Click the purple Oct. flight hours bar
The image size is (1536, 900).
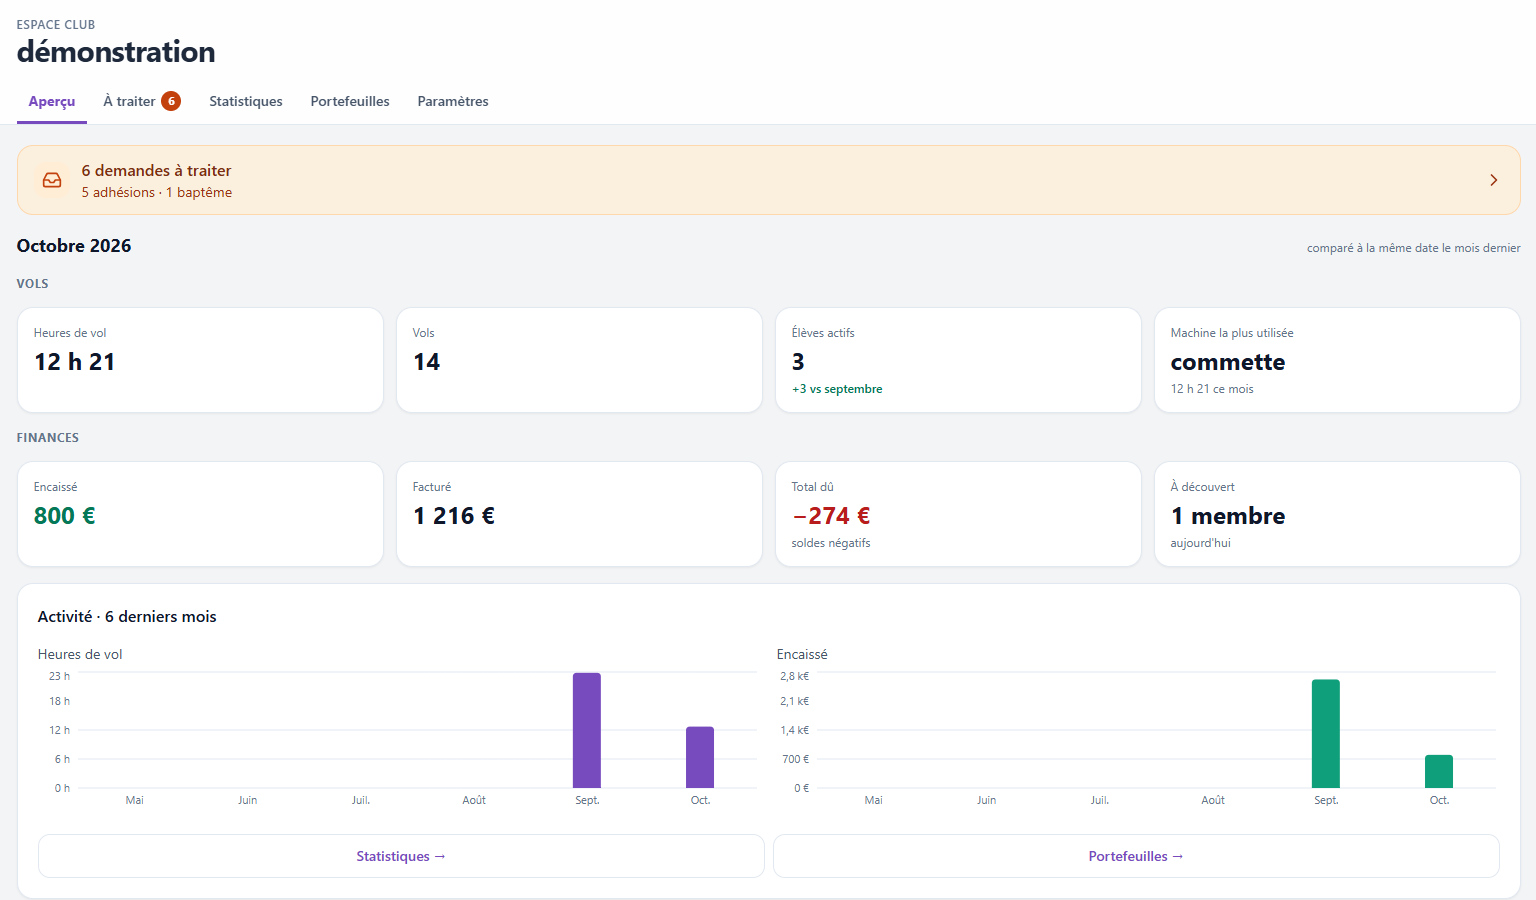click(x=700, y=757)
